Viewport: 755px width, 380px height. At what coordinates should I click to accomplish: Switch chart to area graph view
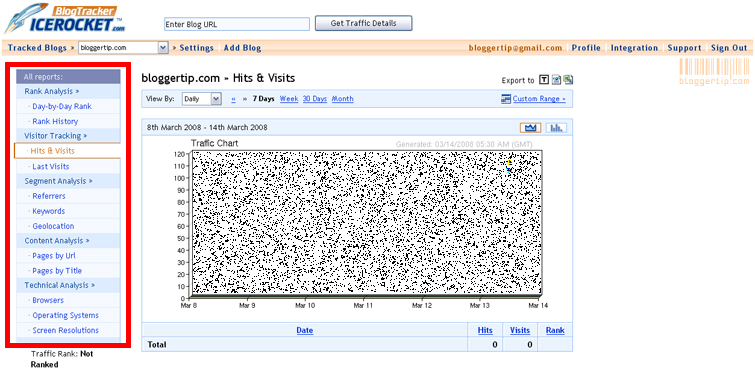(530, 128)
